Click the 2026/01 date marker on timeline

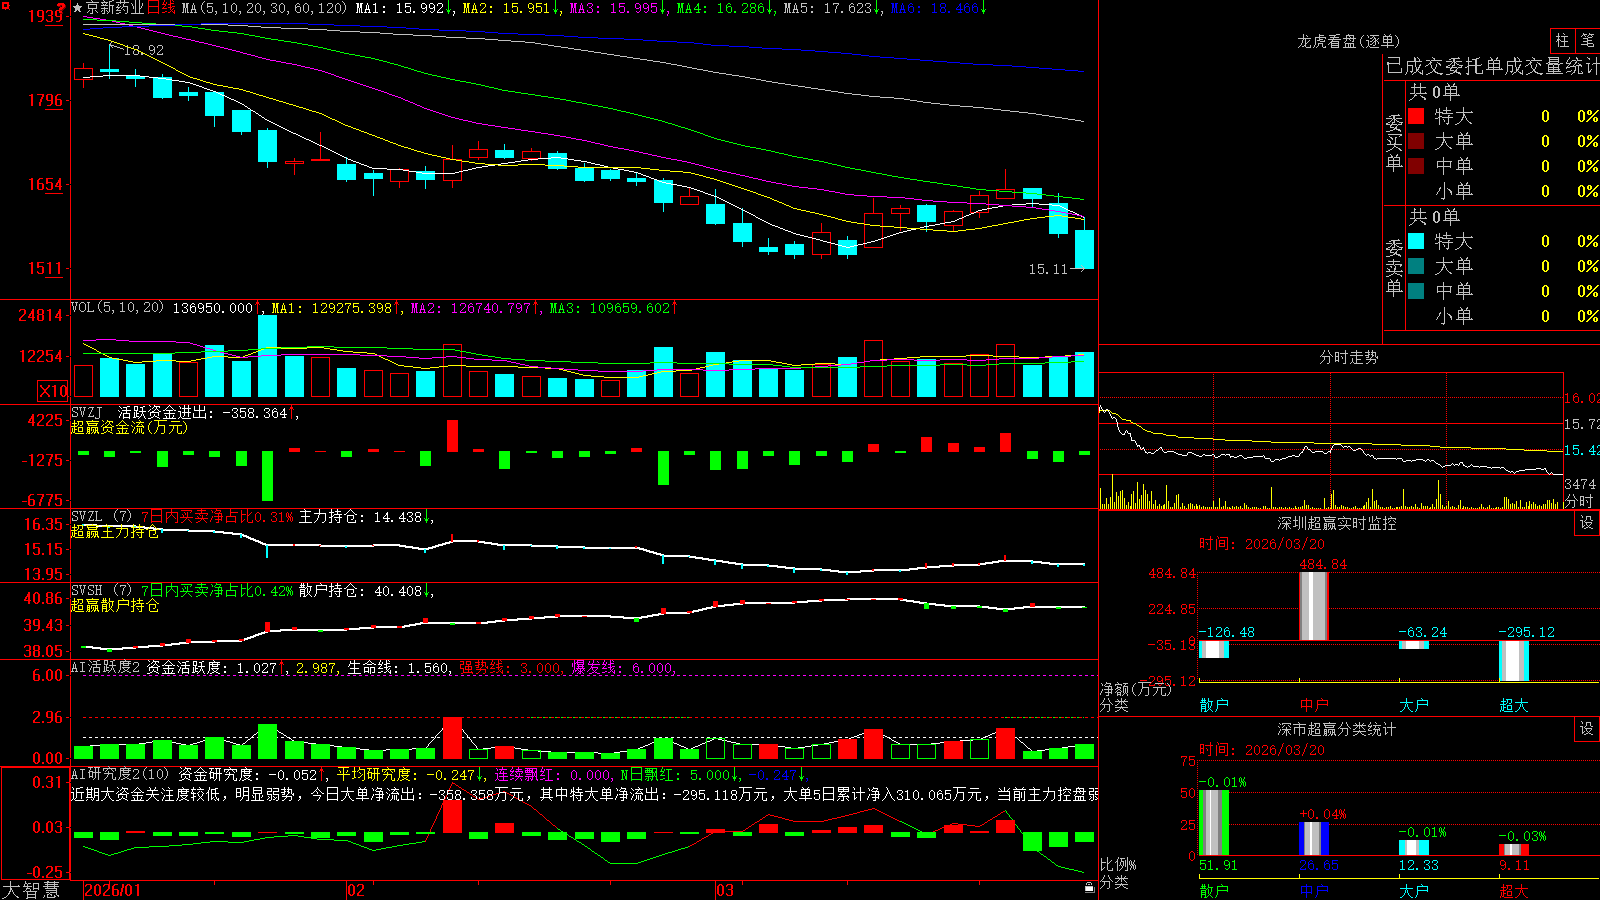click(x=112, y=890)
